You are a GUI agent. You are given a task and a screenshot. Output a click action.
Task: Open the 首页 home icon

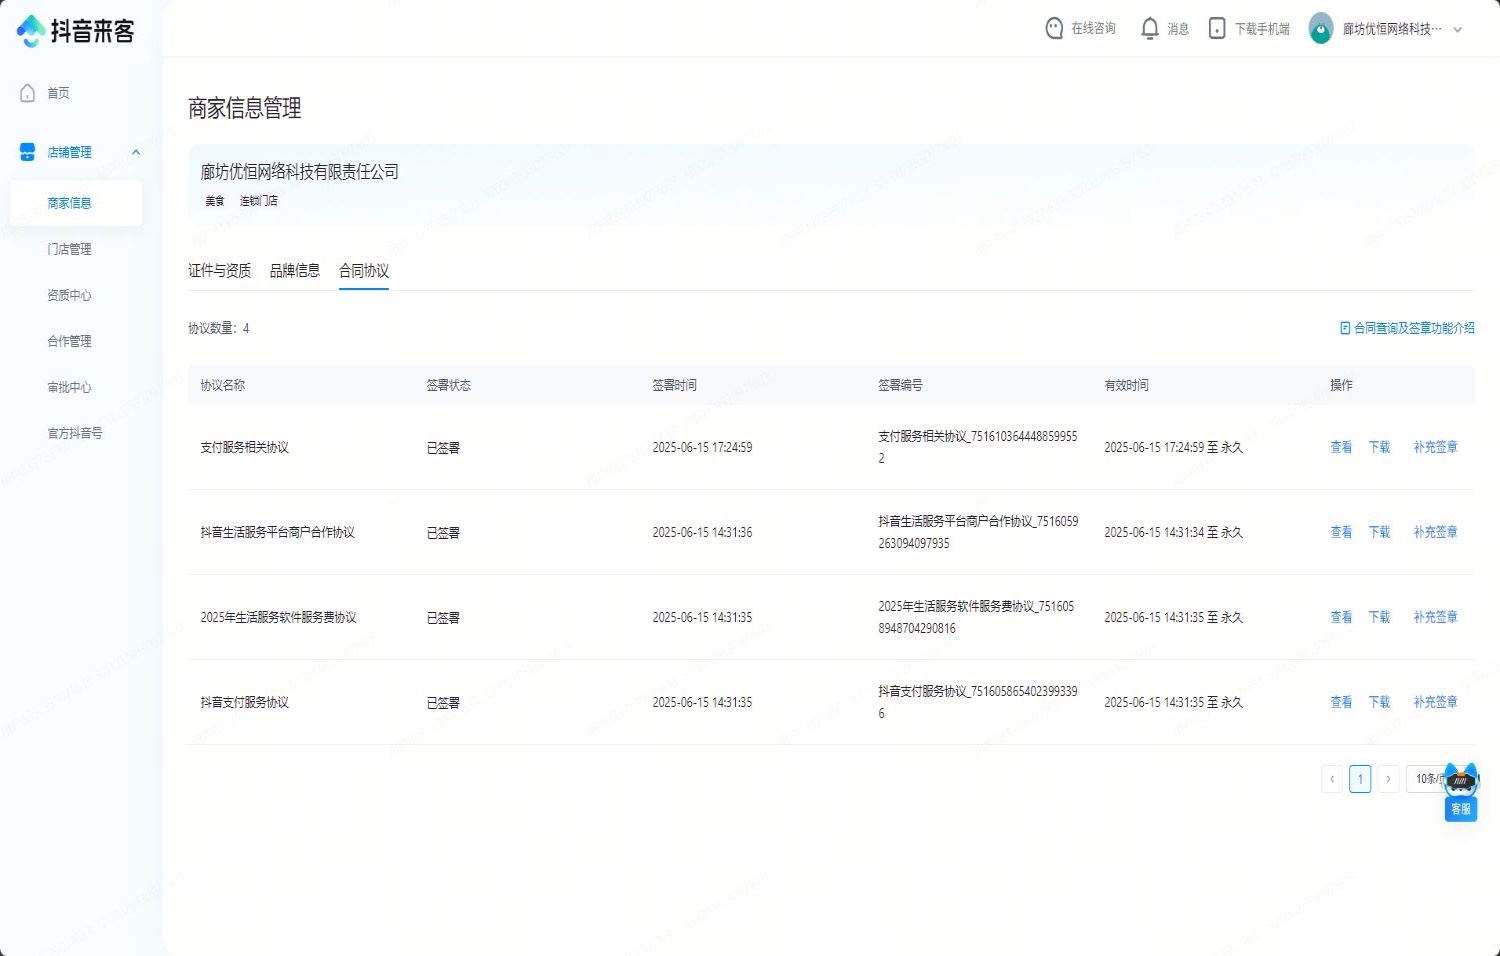pos(28,93)
